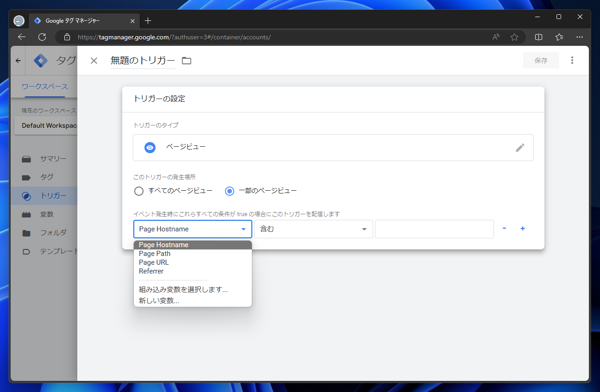Open the Default Workspace selector

46,126
